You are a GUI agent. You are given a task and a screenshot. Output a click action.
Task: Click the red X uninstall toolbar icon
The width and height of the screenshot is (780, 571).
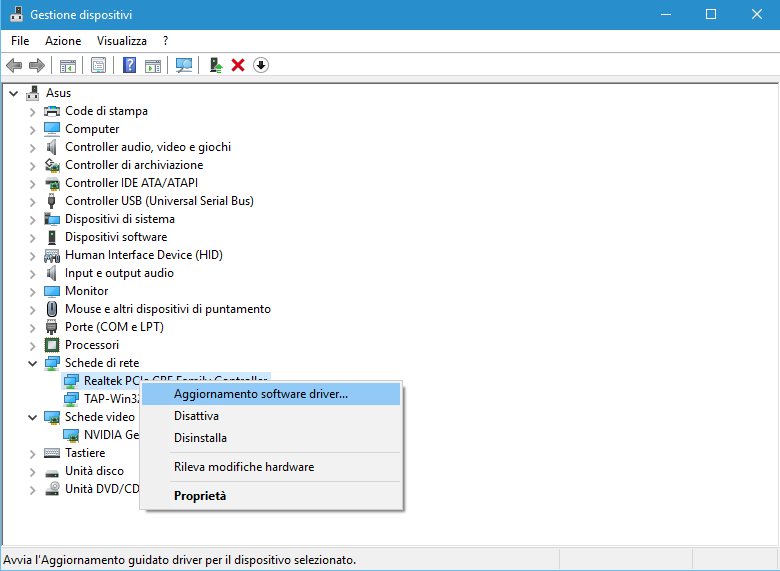coord(238,65)
